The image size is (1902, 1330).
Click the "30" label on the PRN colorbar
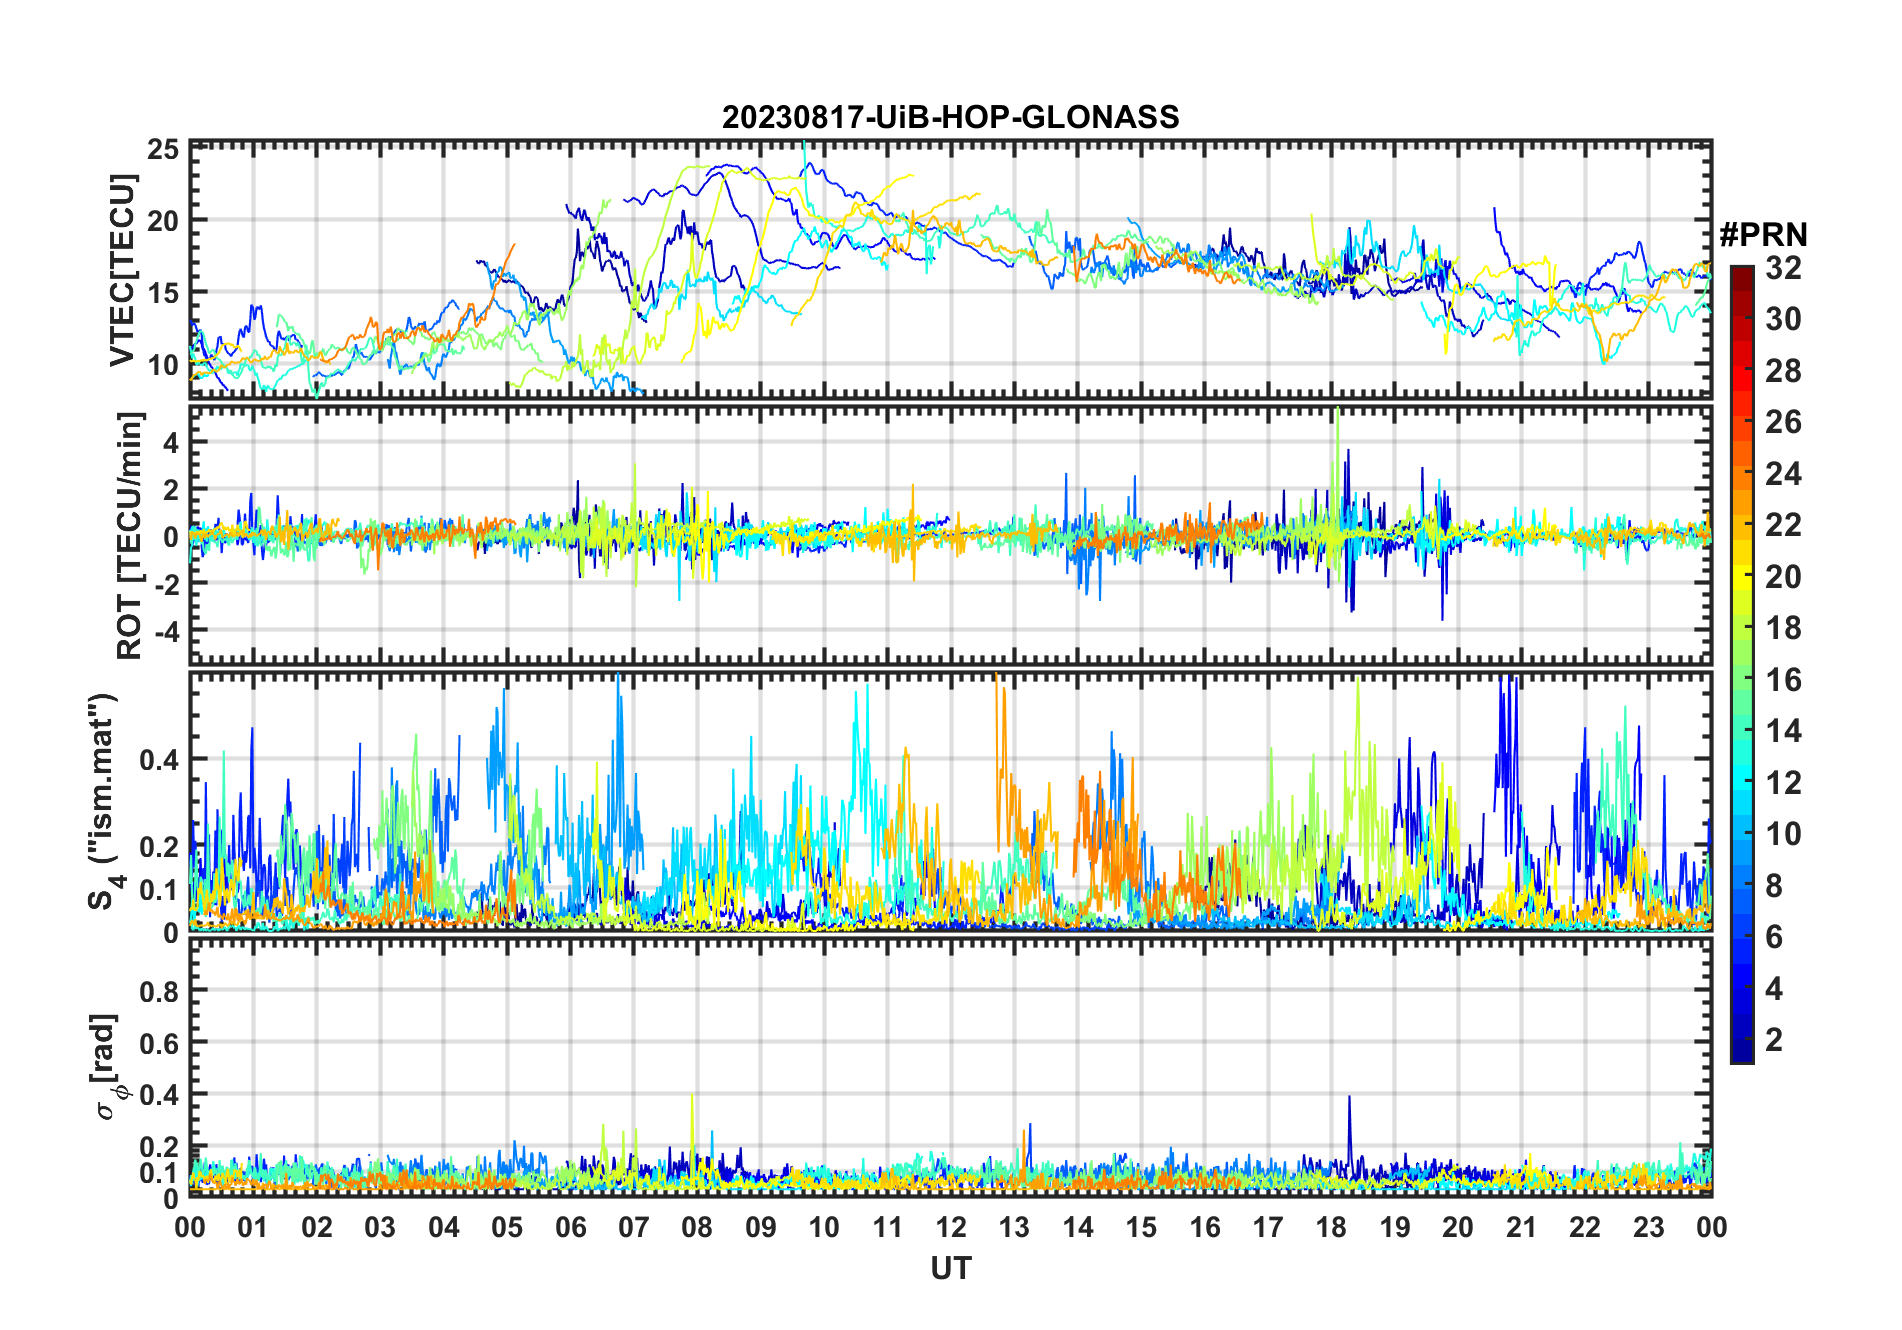[1783, 319]
